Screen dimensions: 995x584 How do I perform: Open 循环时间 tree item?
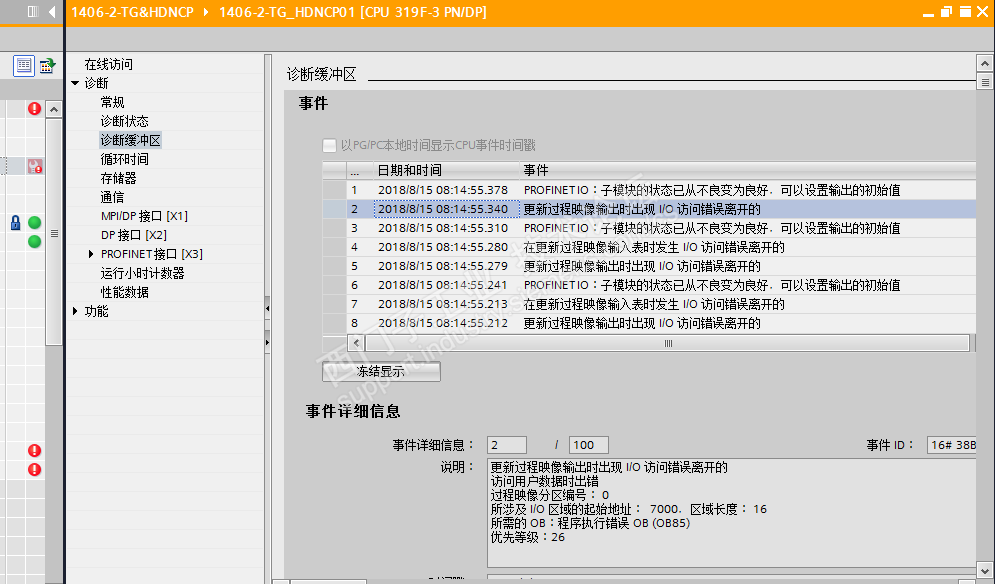pyautogui.click(x=124, y=159)
